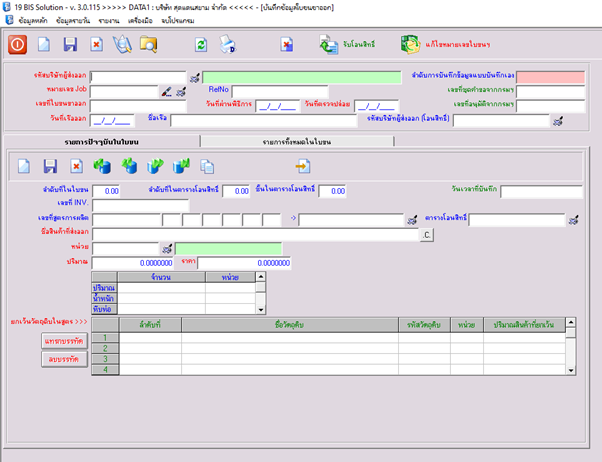602x462 pixels.
Task: Open the จบโปรแกรม menu
Action: click(x=178, y=21)
